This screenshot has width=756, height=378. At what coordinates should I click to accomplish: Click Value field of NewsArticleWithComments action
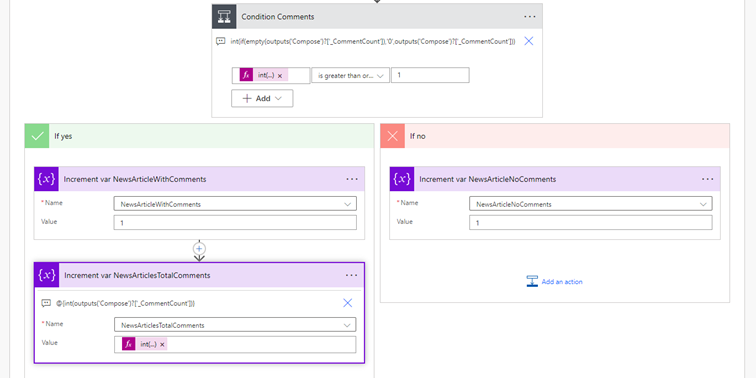(x=235, y=223)
